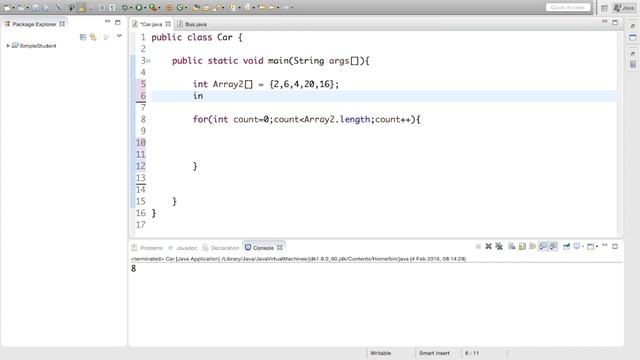Expand the SimpleStudent project tree

pyautogui.click(x=8, y=46)
